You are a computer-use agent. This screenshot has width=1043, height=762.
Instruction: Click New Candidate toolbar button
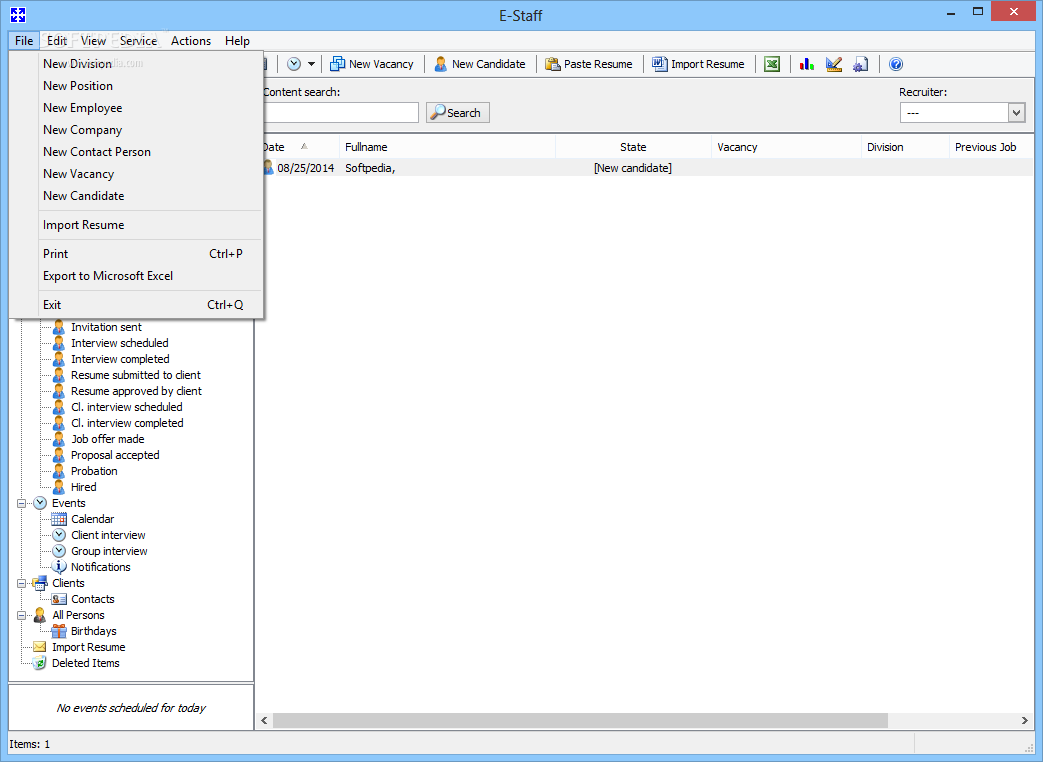point(480,64)
